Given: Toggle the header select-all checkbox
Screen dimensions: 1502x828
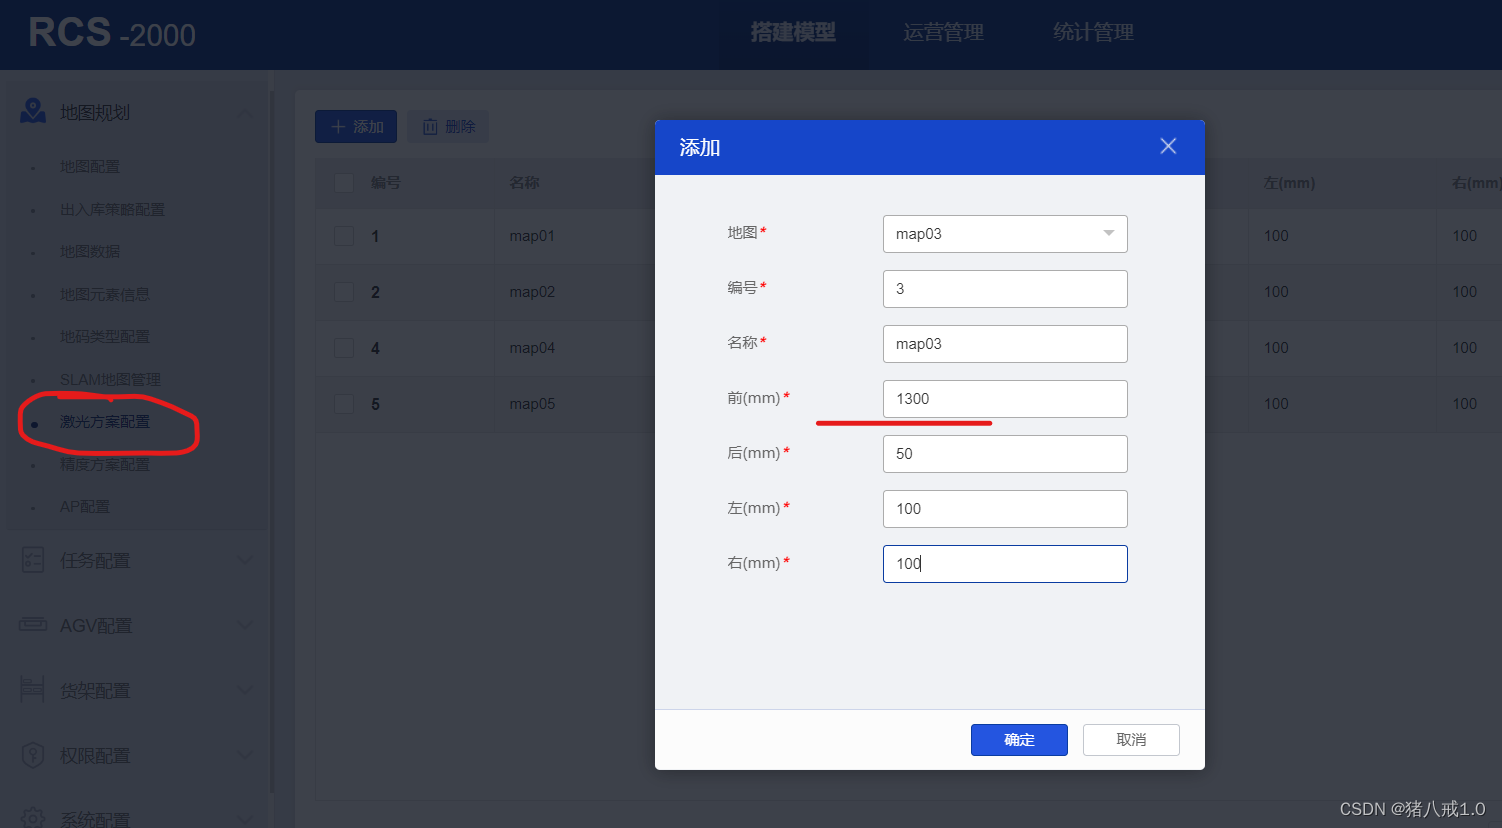Looking at the screenshot, I should click(344, 183).
